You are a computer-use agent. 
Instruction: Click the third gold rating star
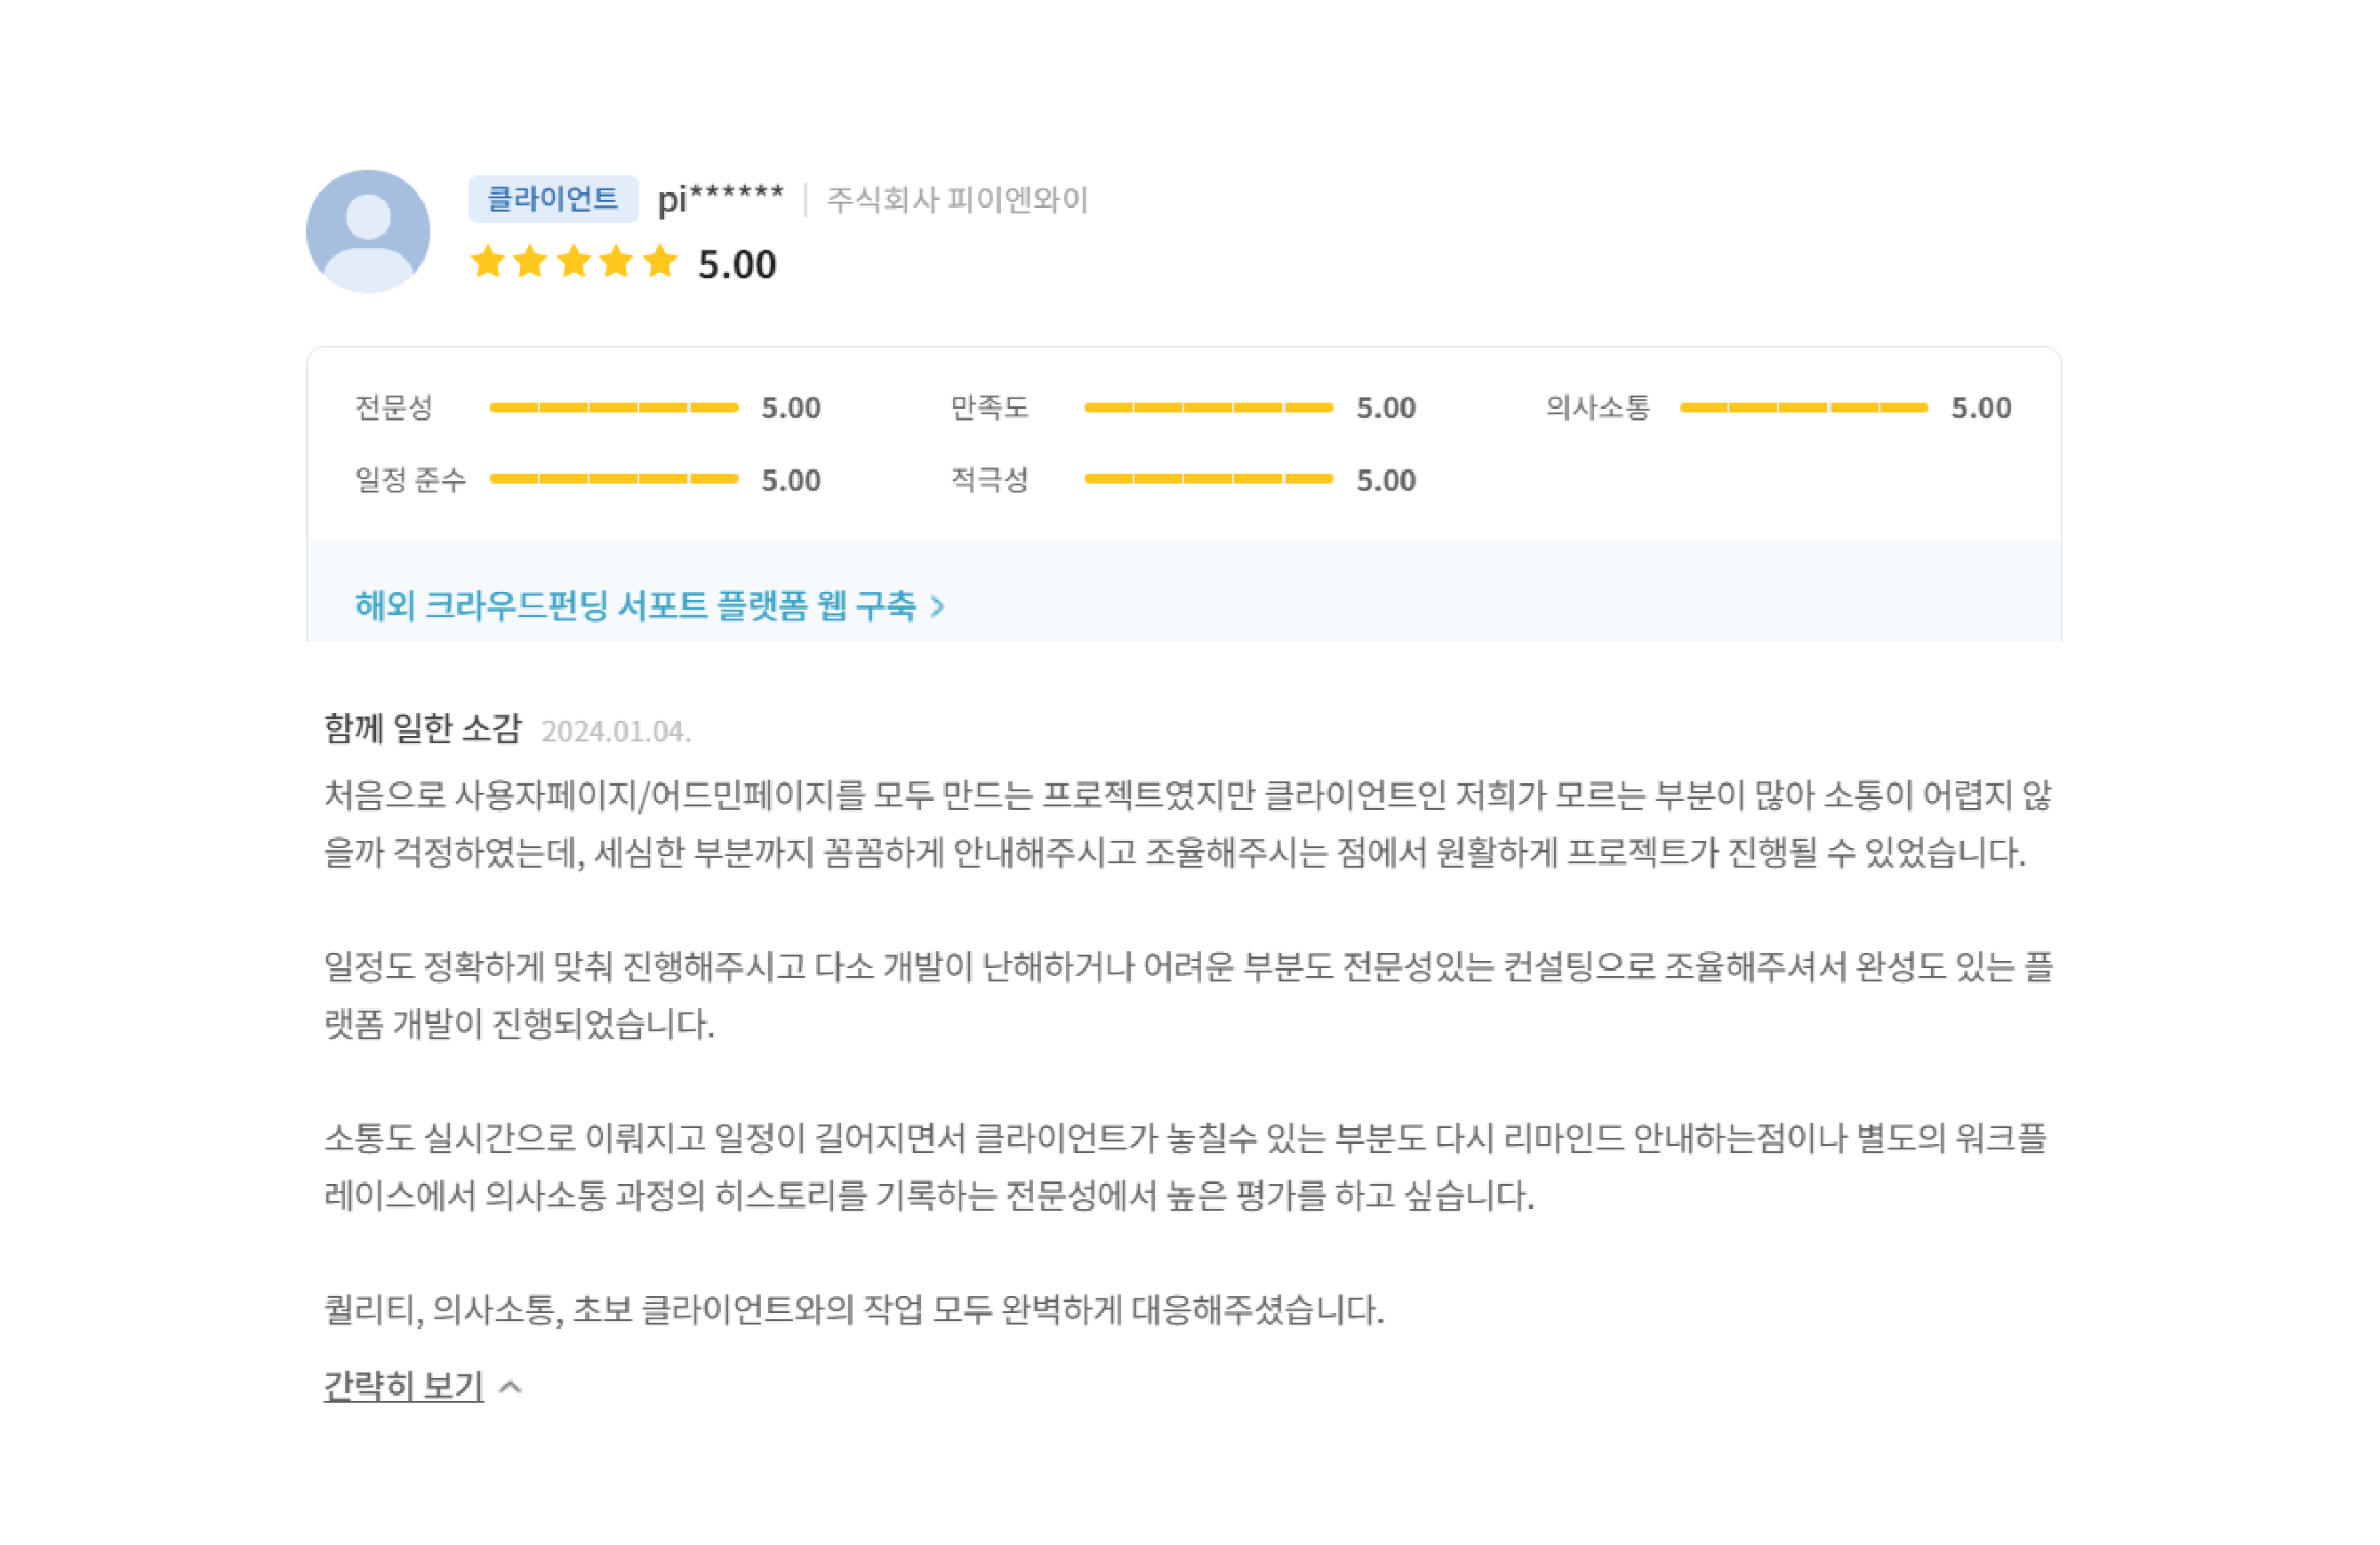pos(574,262)
